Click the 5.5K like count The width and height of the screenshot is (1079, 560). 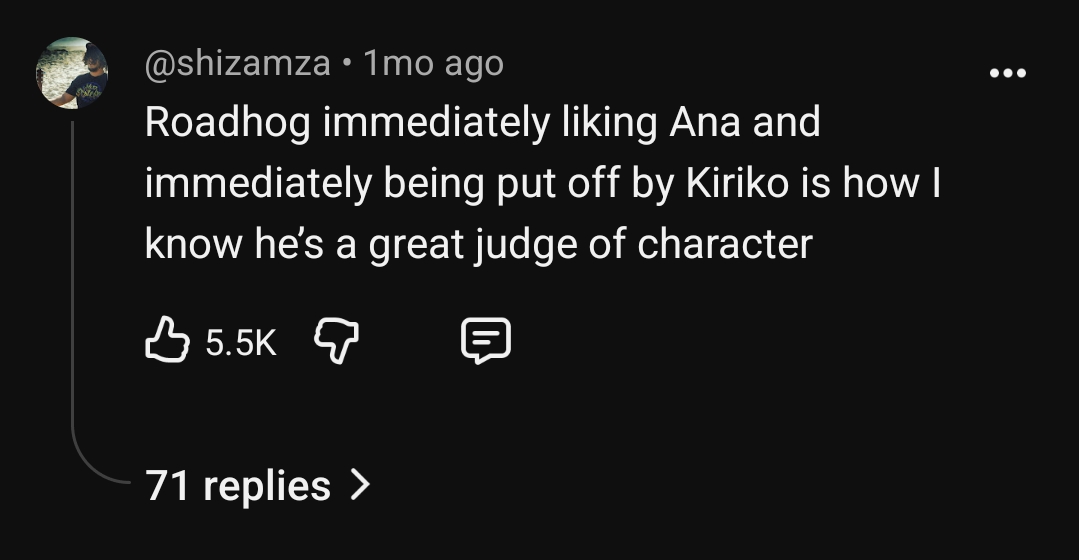point(241,342)
